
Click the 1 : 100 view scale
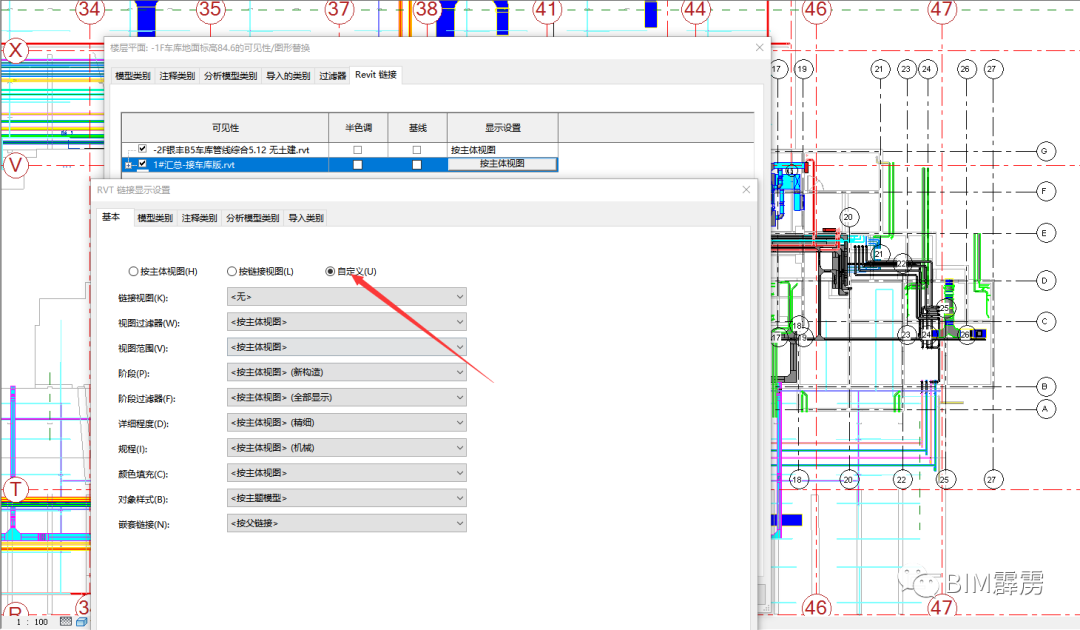tap(32, 622)
